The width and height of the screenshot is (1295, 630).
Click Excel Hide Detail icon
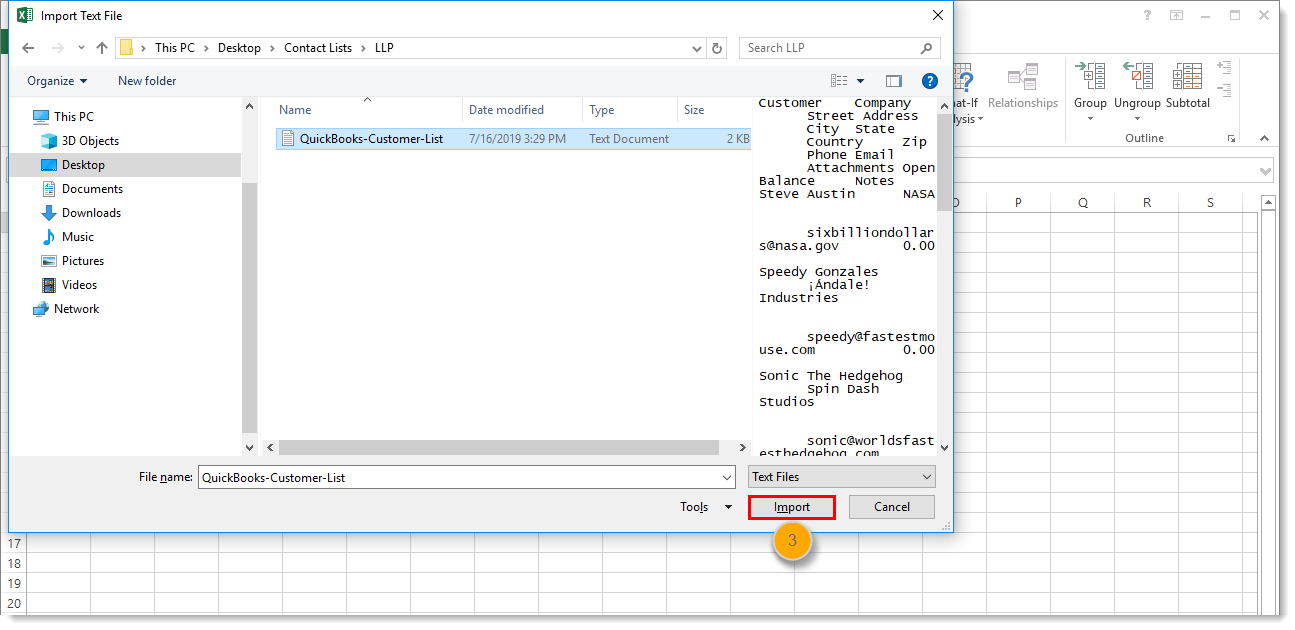tap(1224, 89)
